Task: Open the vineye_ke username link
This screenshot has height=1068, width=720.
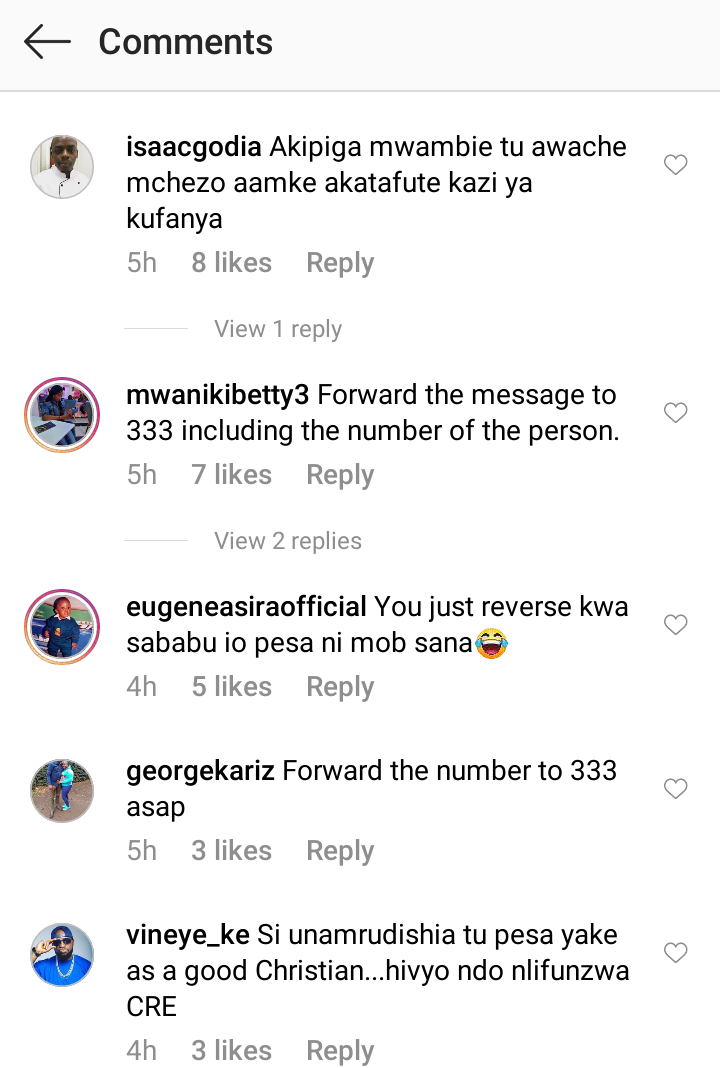Action: pos(188,935)
